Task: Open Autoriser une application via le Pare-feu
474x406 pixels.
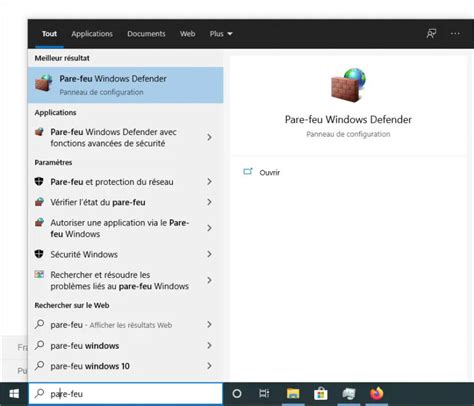Action: 126,228
